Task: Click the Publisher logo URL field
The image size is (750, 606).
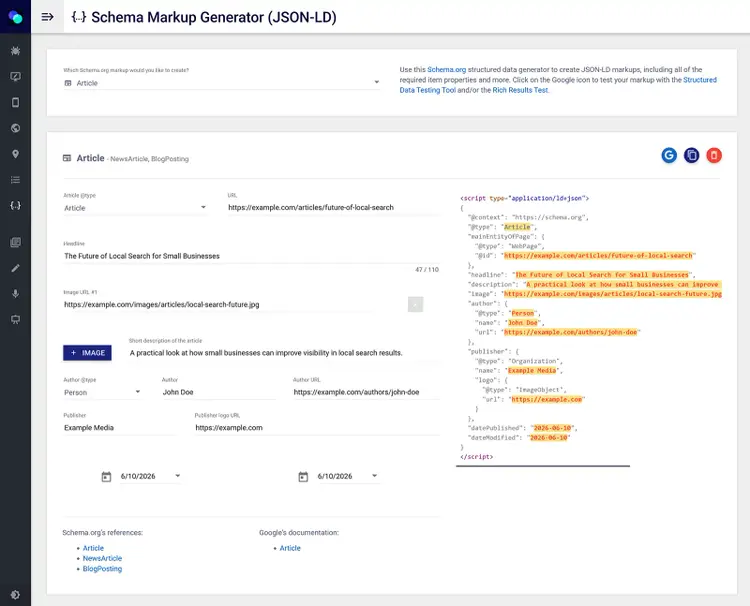Action: pyautogui.click(x=317, y=428)
